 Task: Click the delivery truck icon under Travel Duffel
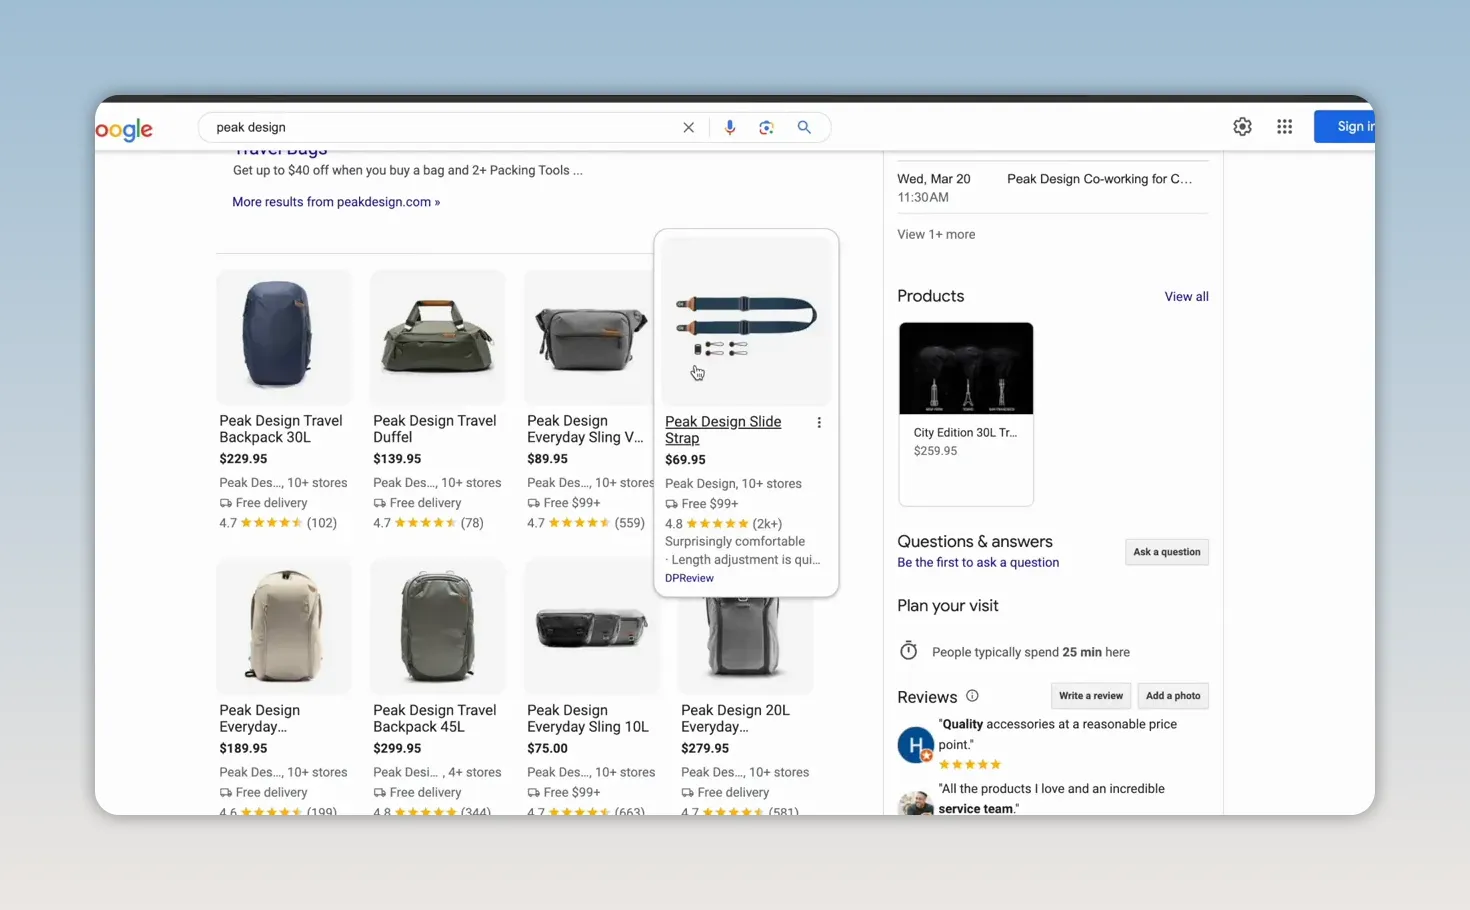(380, 503)
